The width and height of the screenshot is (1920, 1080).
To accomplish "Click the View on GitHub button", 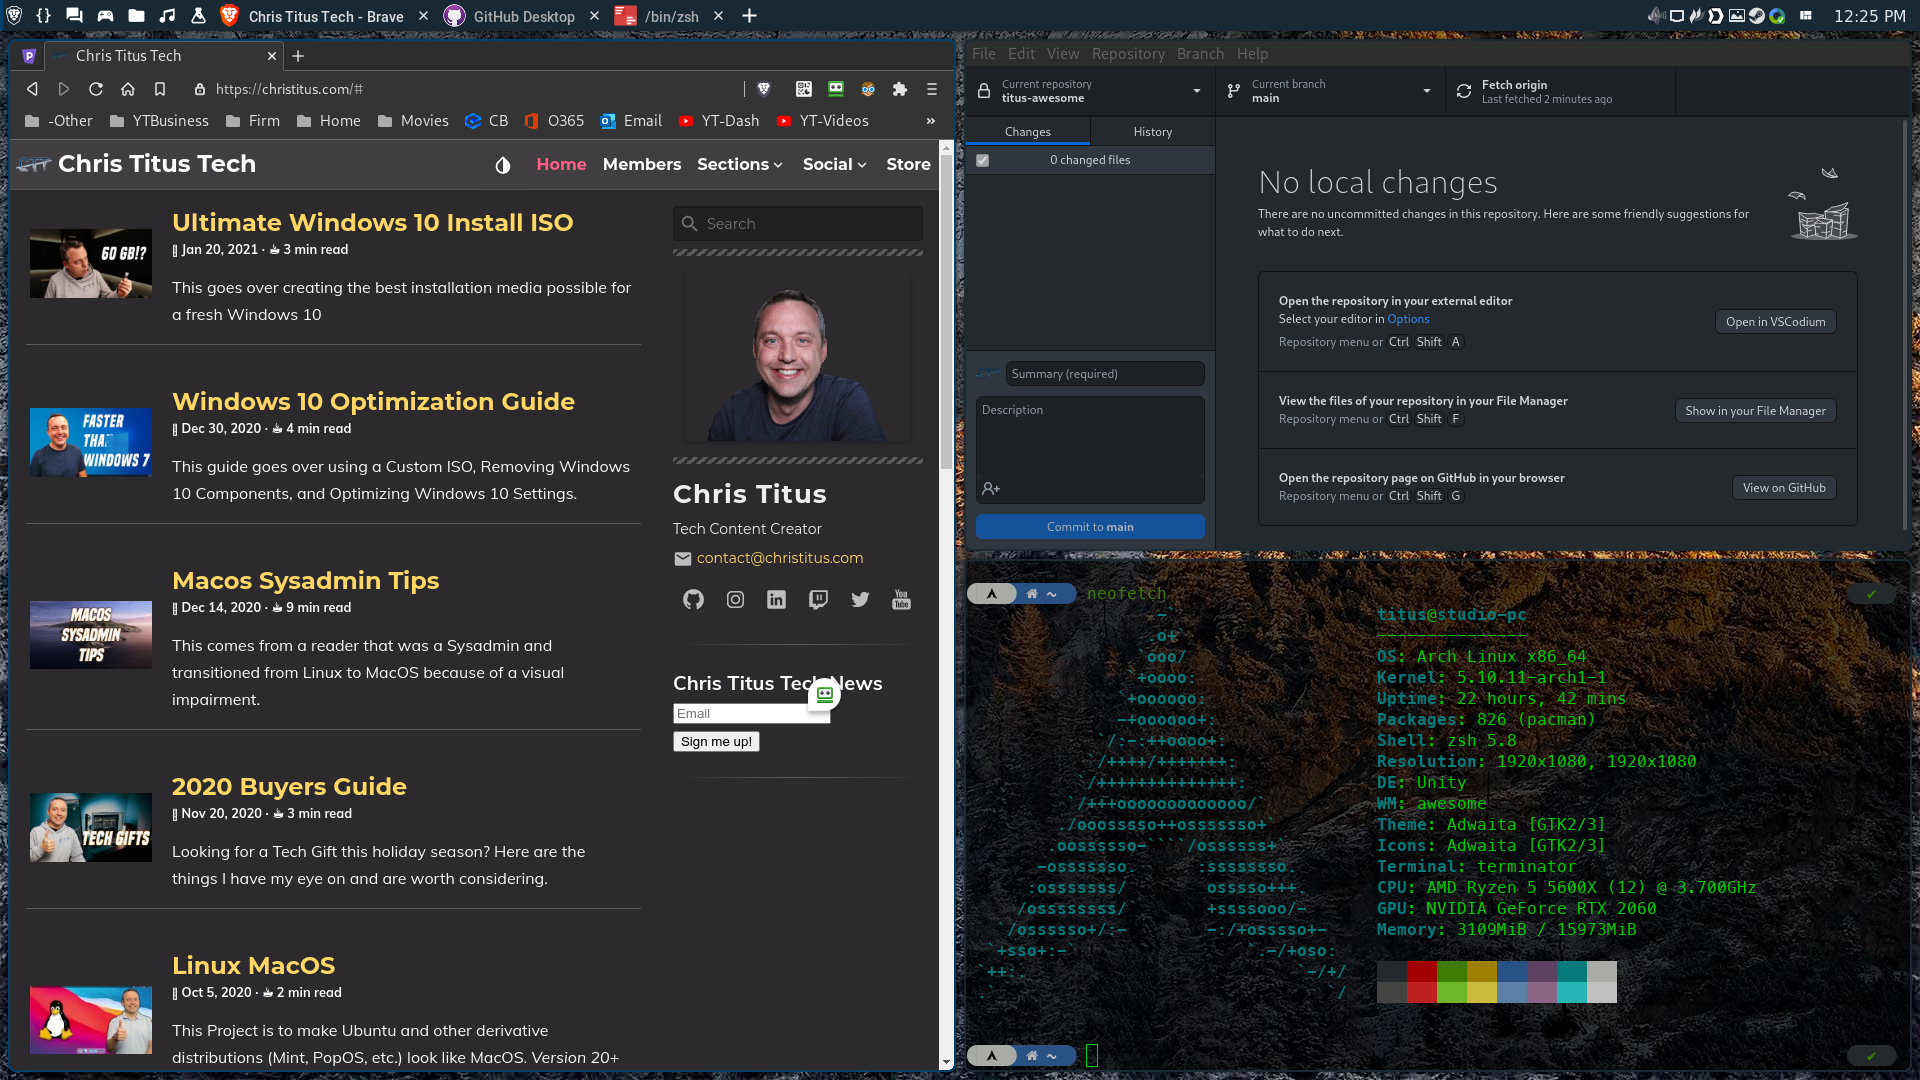I will click(1783, 488).
